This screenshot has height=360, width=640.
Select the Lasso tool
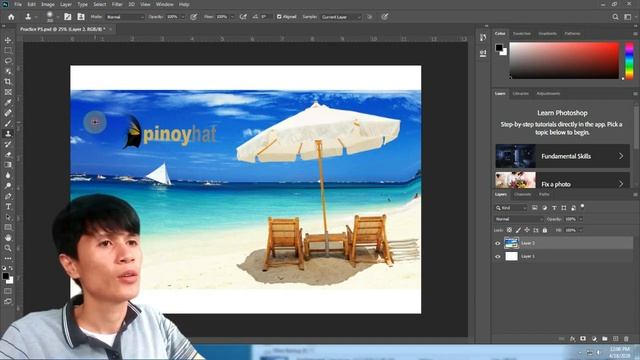[8, 61]
